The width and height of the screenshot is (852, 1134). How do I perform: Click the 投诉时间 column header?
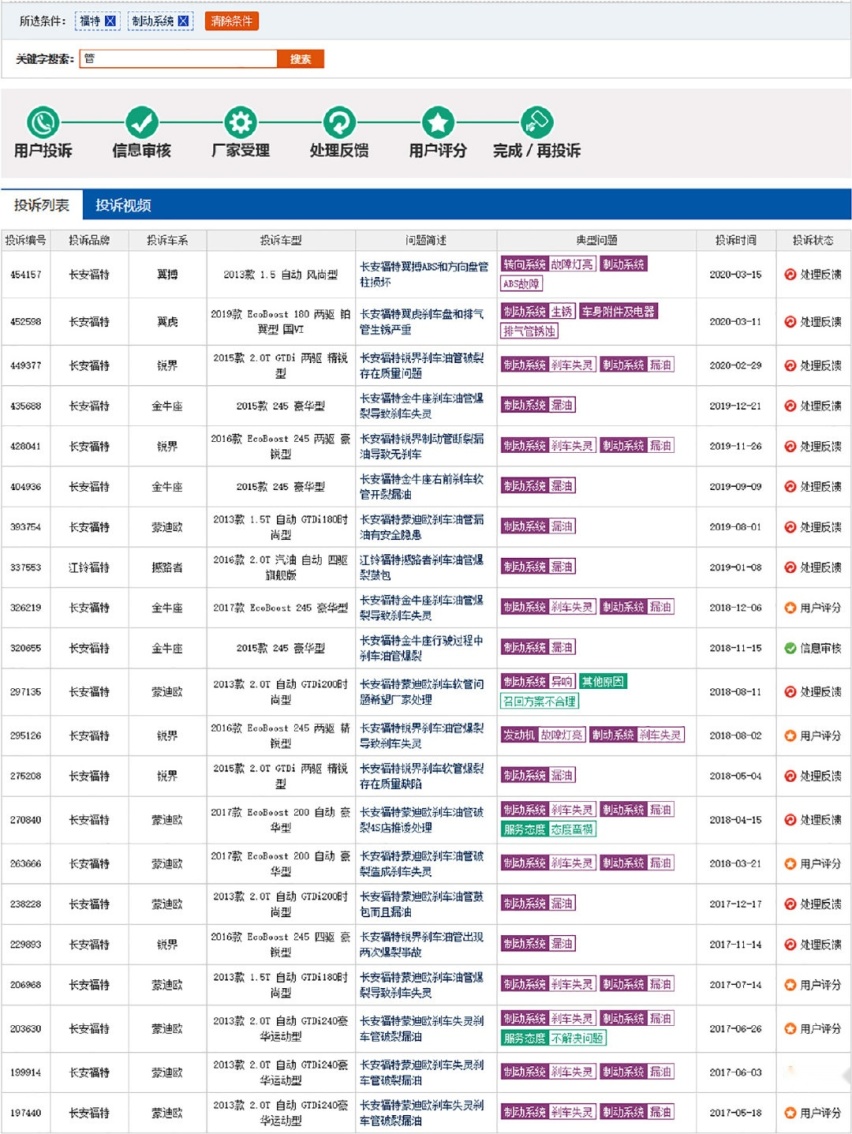736,240
